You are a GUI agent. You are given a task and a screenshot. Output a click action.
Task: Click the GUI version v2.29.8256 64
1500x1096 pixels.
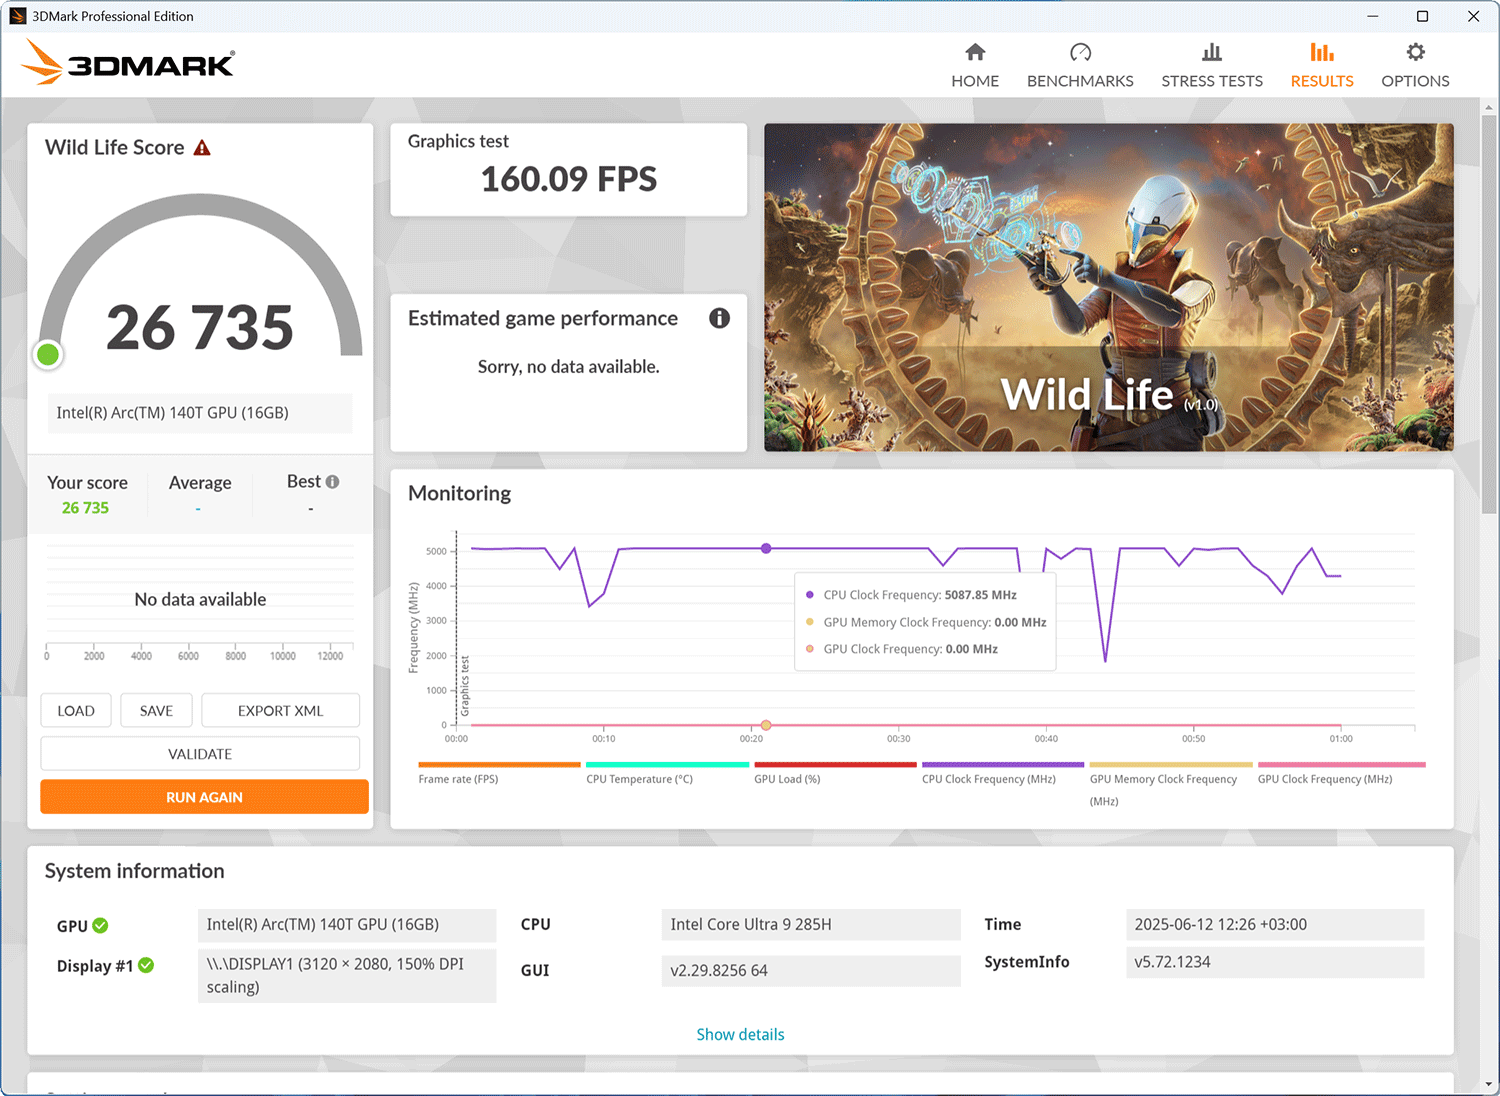pos(811,970)
